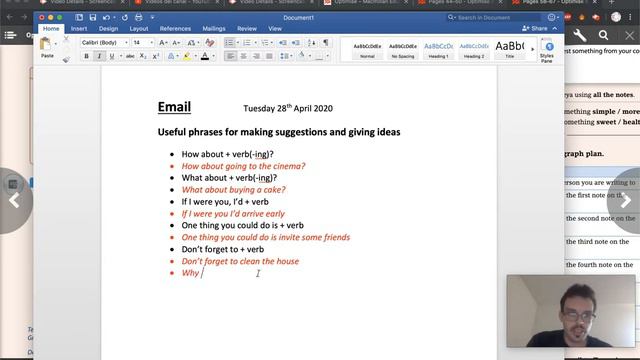The image size is (640, 360).
Task: Click the Share button
Action: pyautogui.click(x=534, y=29)
